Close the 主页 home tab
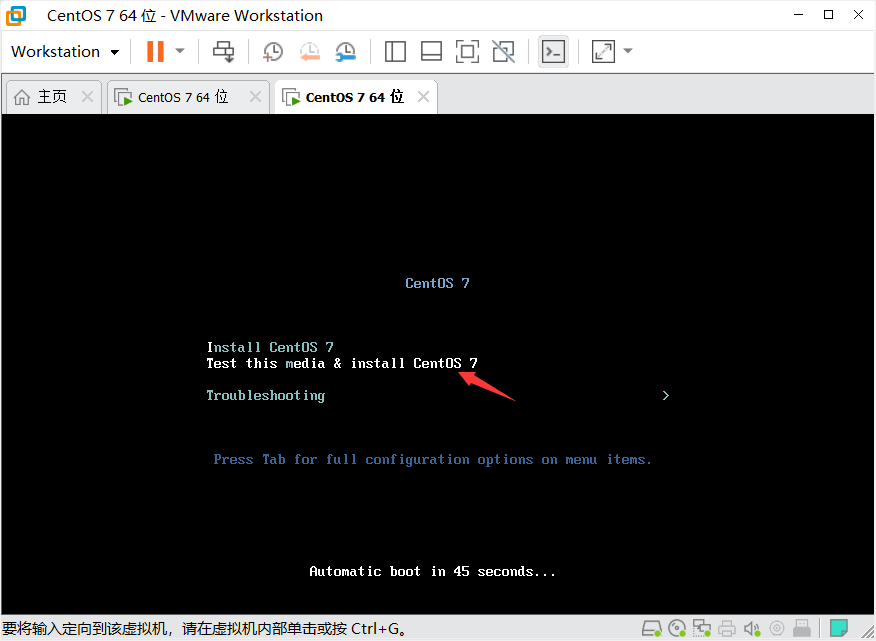 point(87,97)
